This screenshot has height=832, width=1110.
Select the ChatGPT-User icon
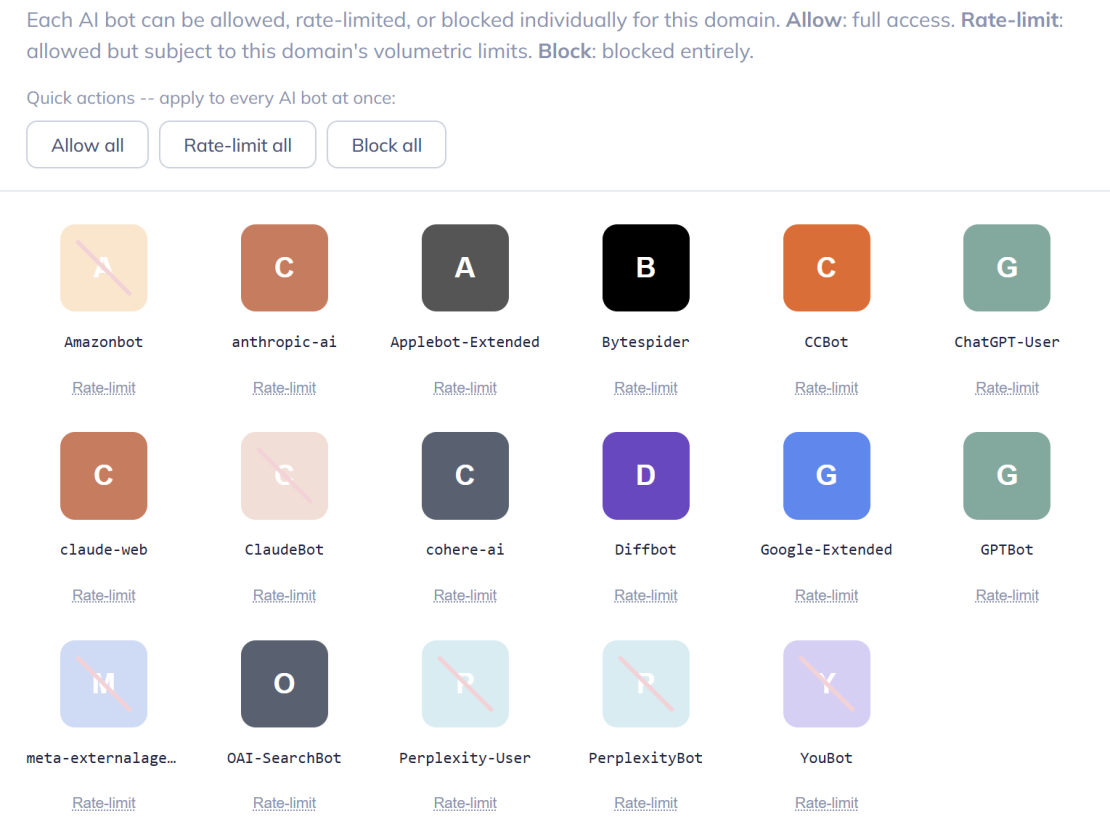pos(1007,268)
